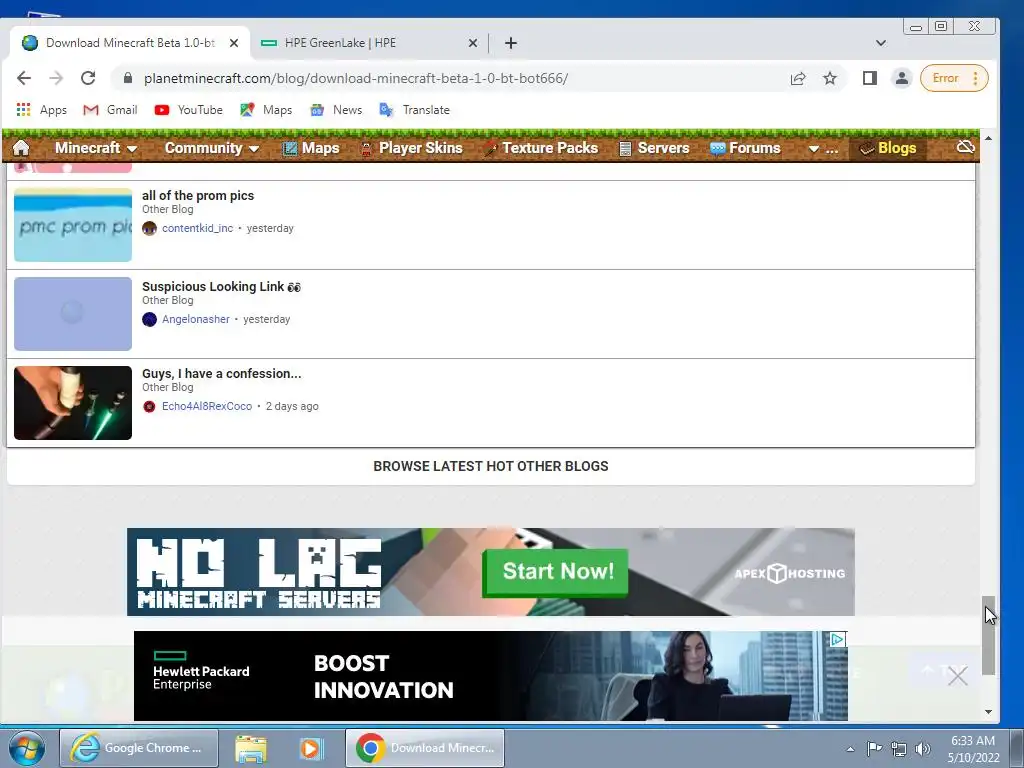Click the Hewlett Packard Enterprise ad banner
Image resolution: width=1024 pixels, height=768 pixels.
coord(490,676)
